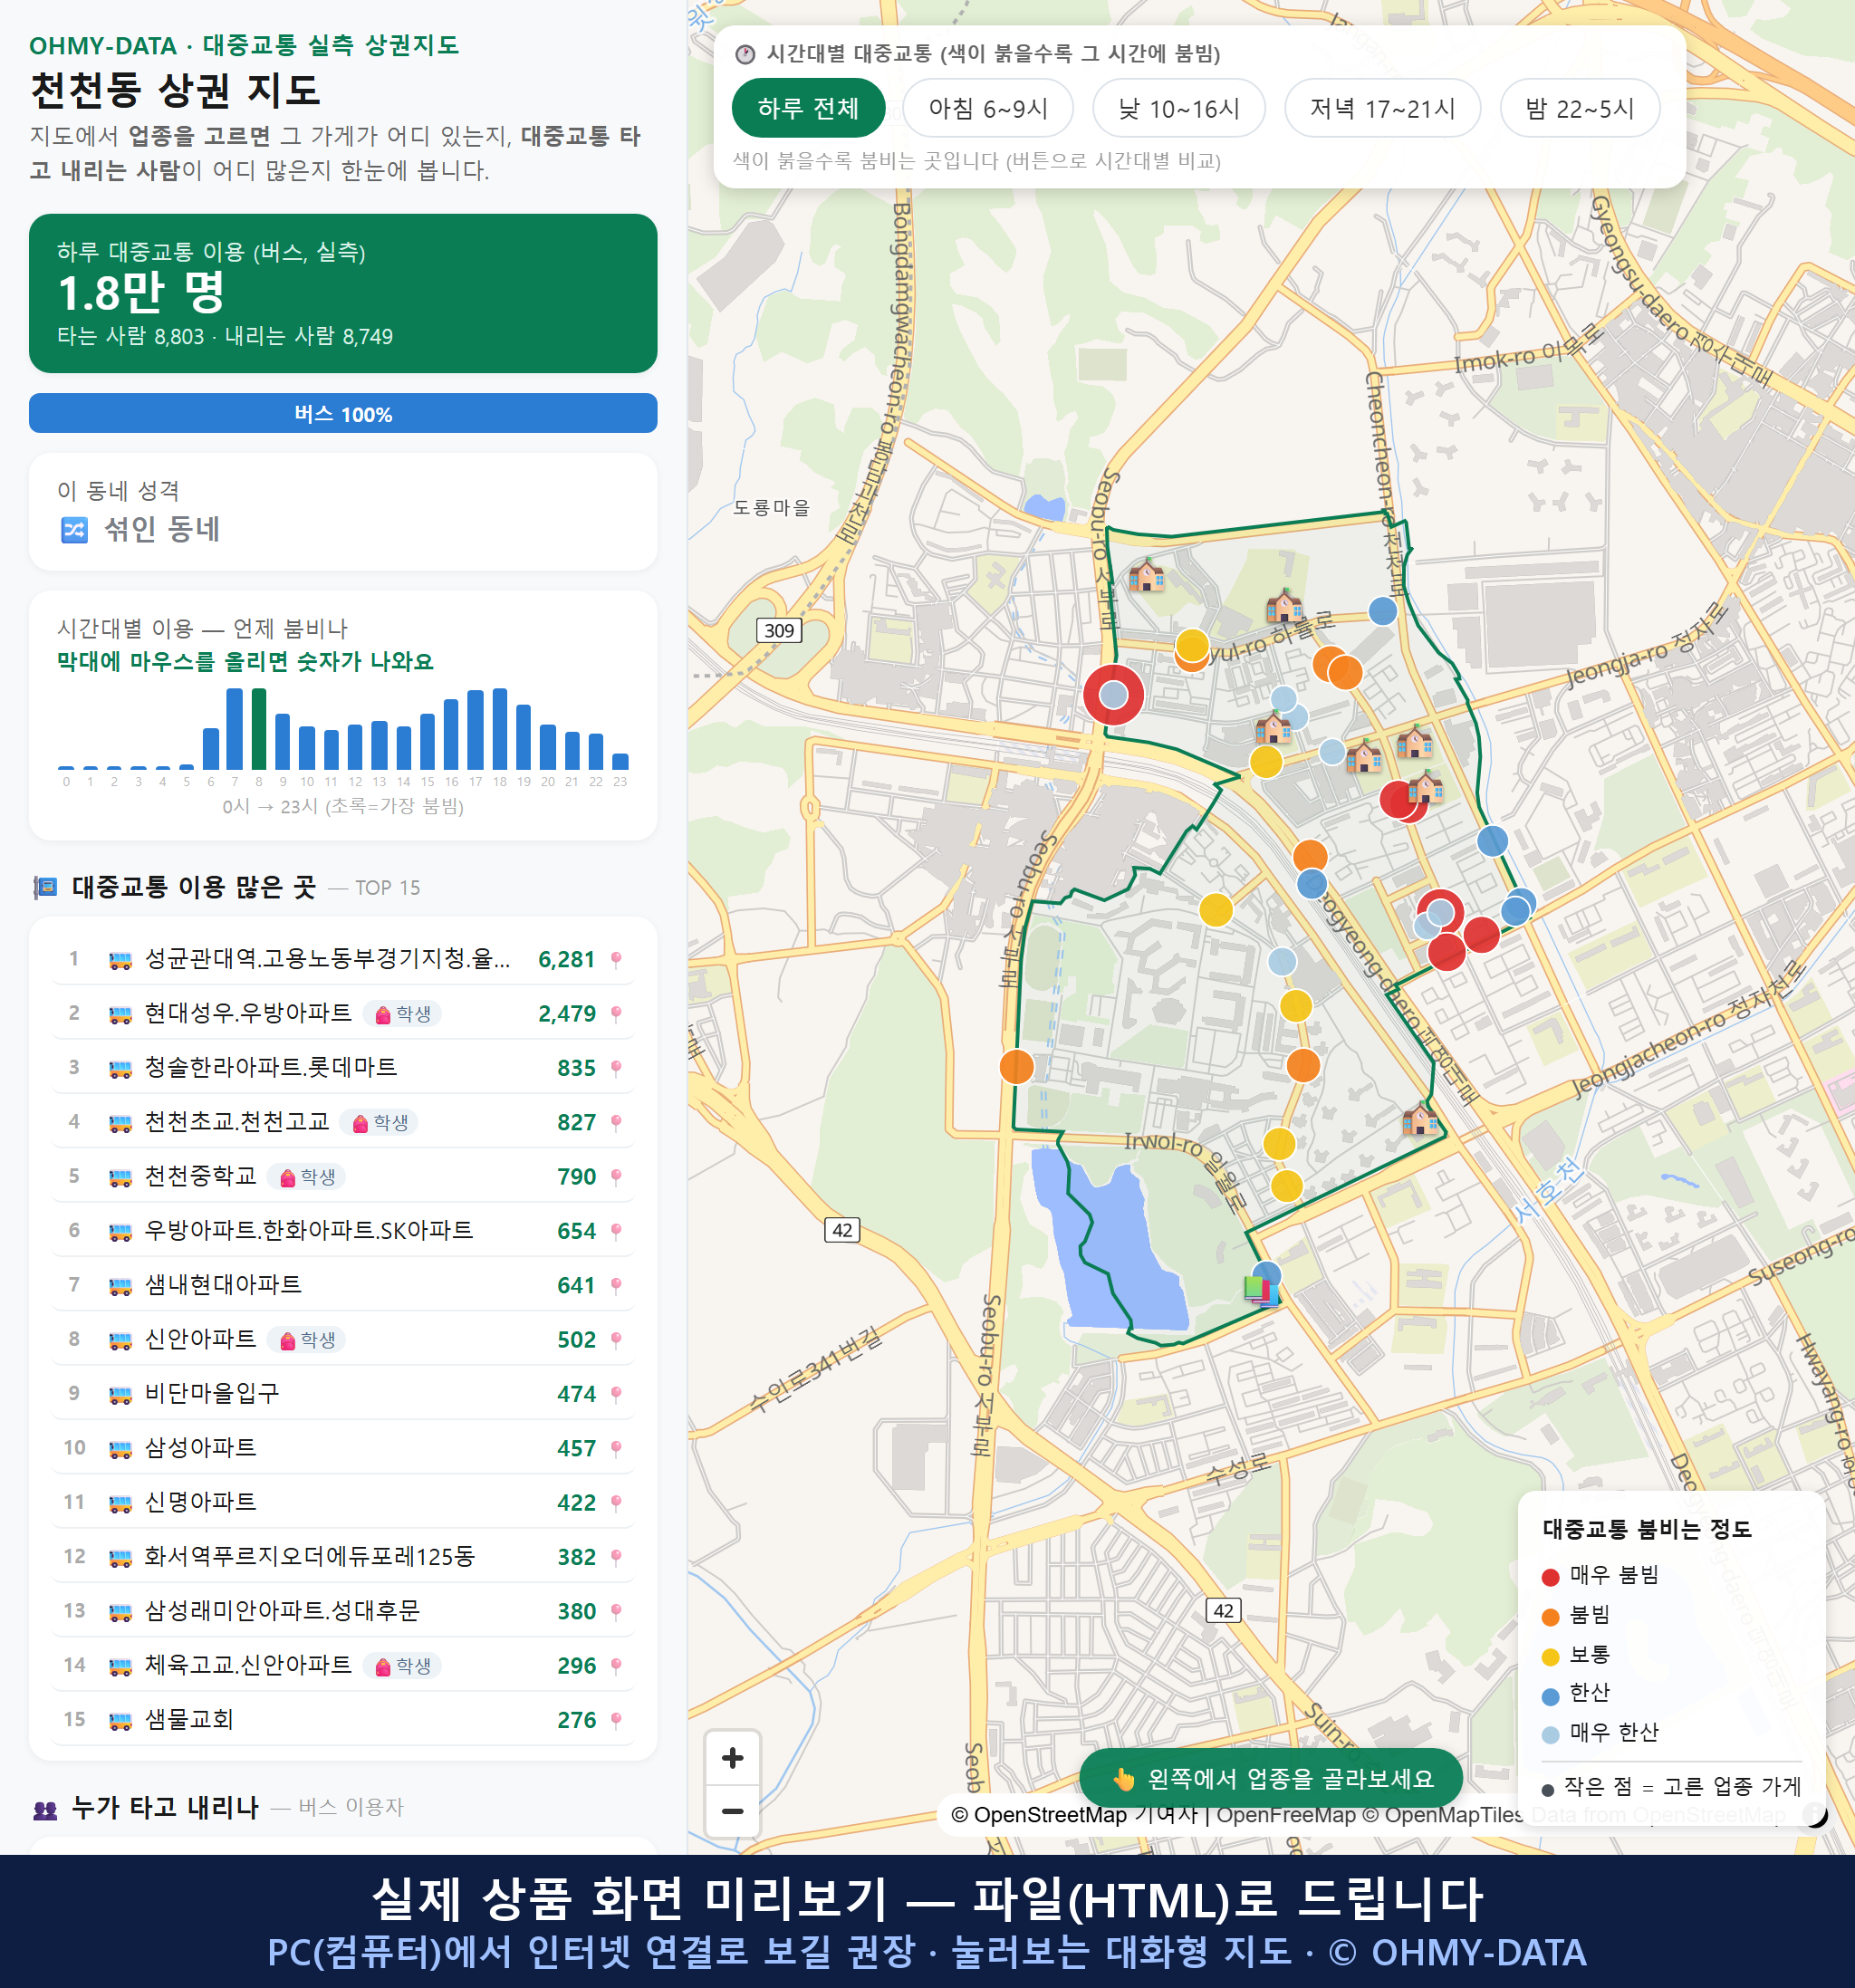Click the bus stop icon beside 대중교통 이용 많은 곳
This screenshot has width=1855, height=1988.
pos(45,888)
